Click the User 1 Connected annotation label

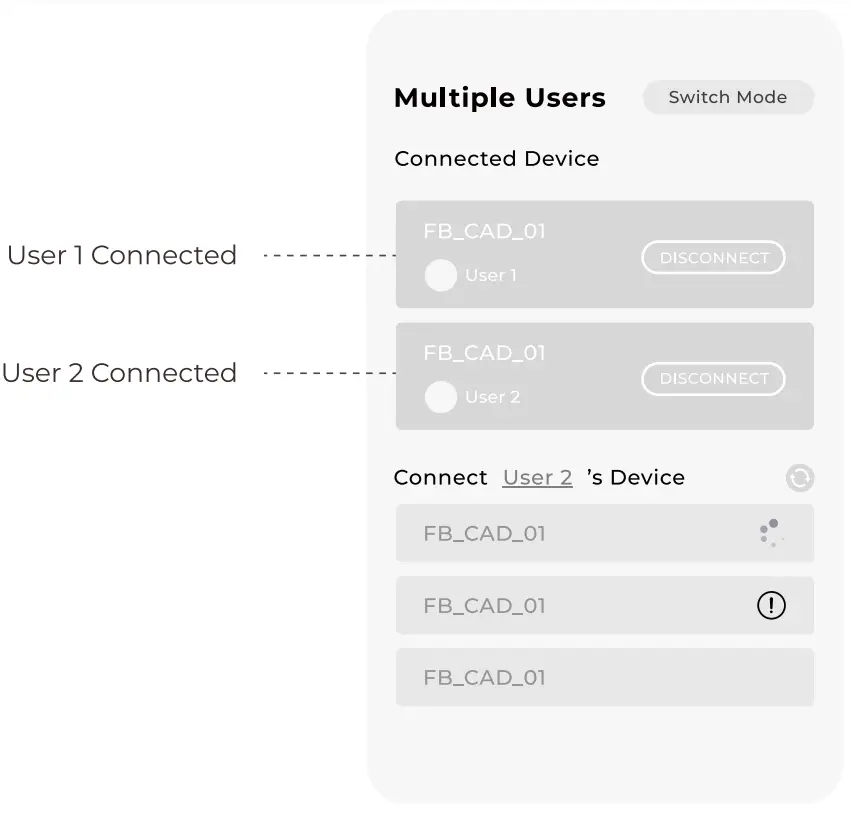[122, 255]
